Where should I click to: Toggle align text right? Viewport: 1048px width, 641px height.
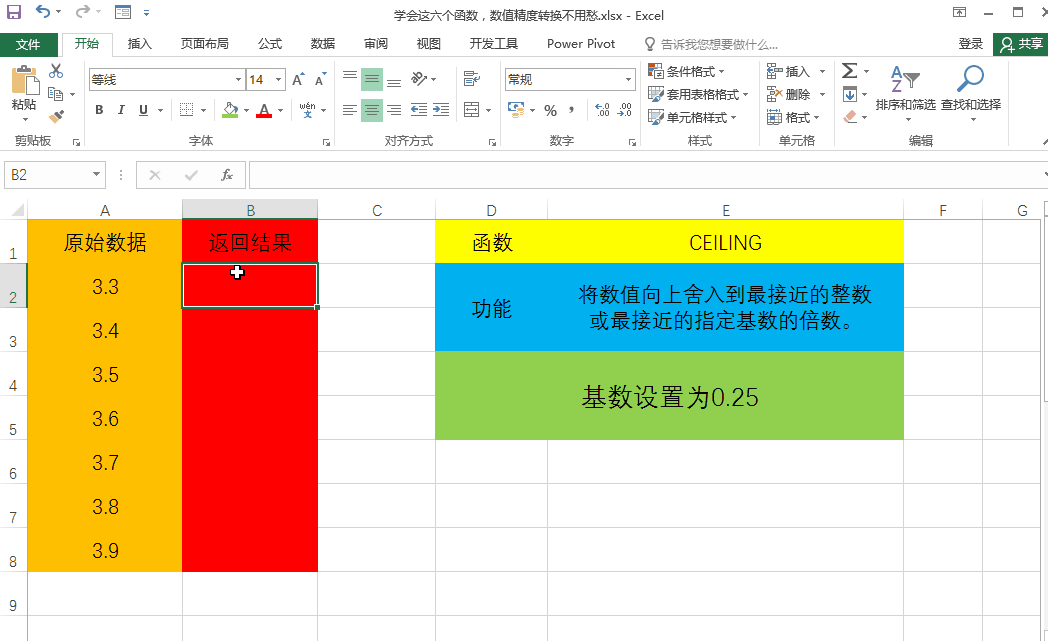(x=394, y=110)
